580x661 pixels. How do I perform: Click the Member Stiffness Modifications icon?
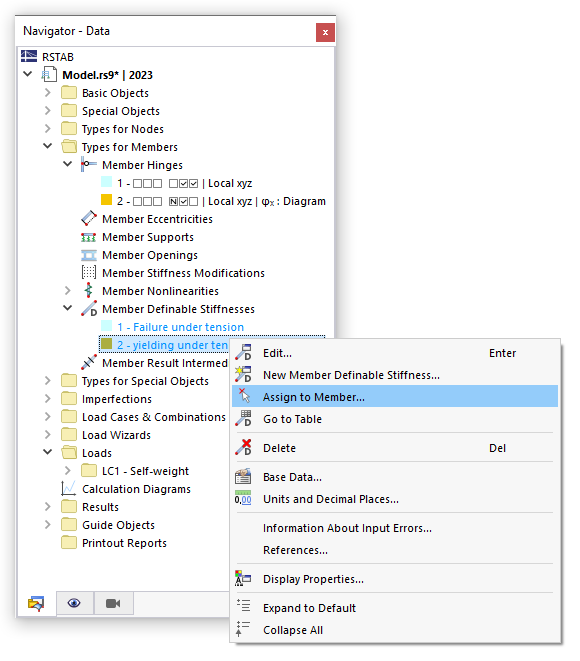coord(89,273)
